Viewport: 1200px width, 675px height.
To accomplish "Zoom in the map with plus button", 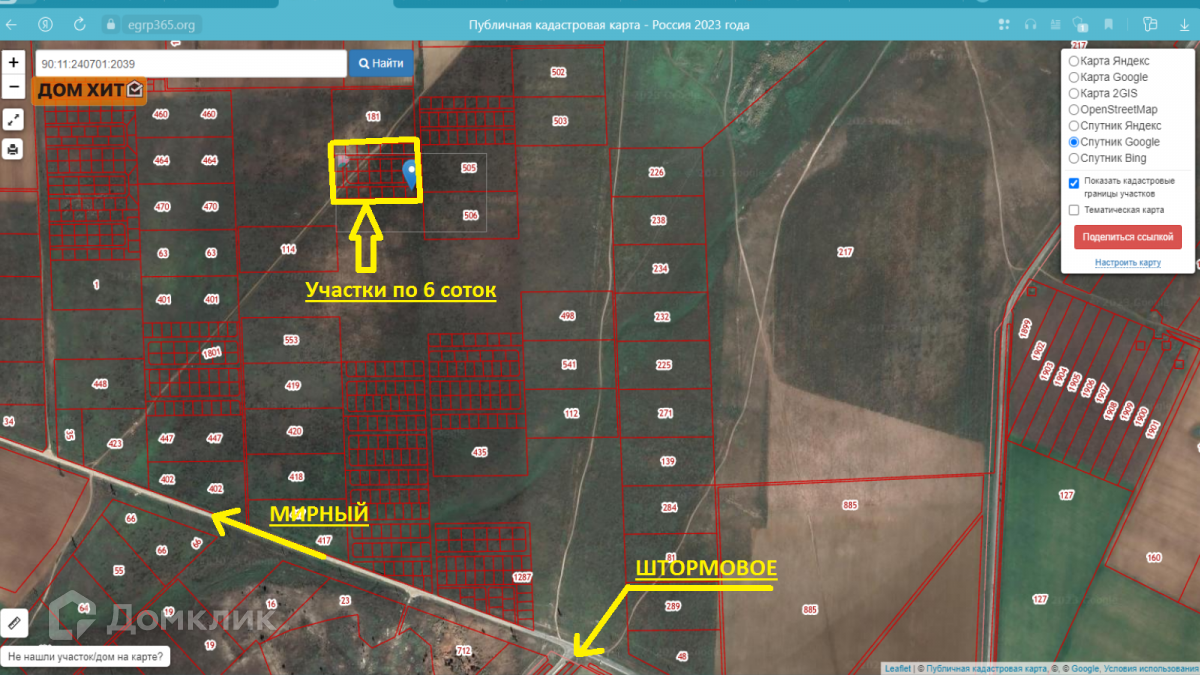I will point(13,62).
